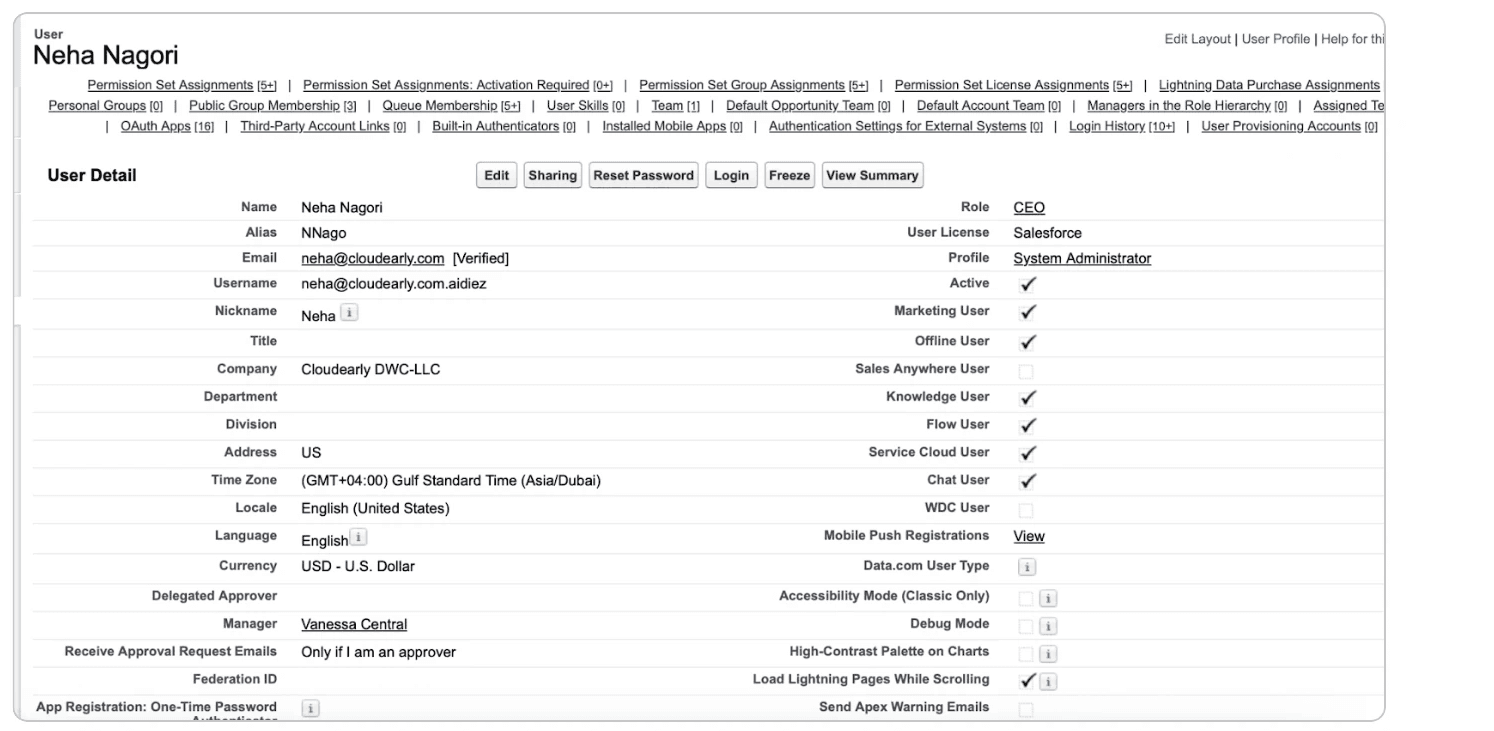Jump to Permission Set Assignments: Activation Required
The image size is (1494, 731).
(458, 85)
